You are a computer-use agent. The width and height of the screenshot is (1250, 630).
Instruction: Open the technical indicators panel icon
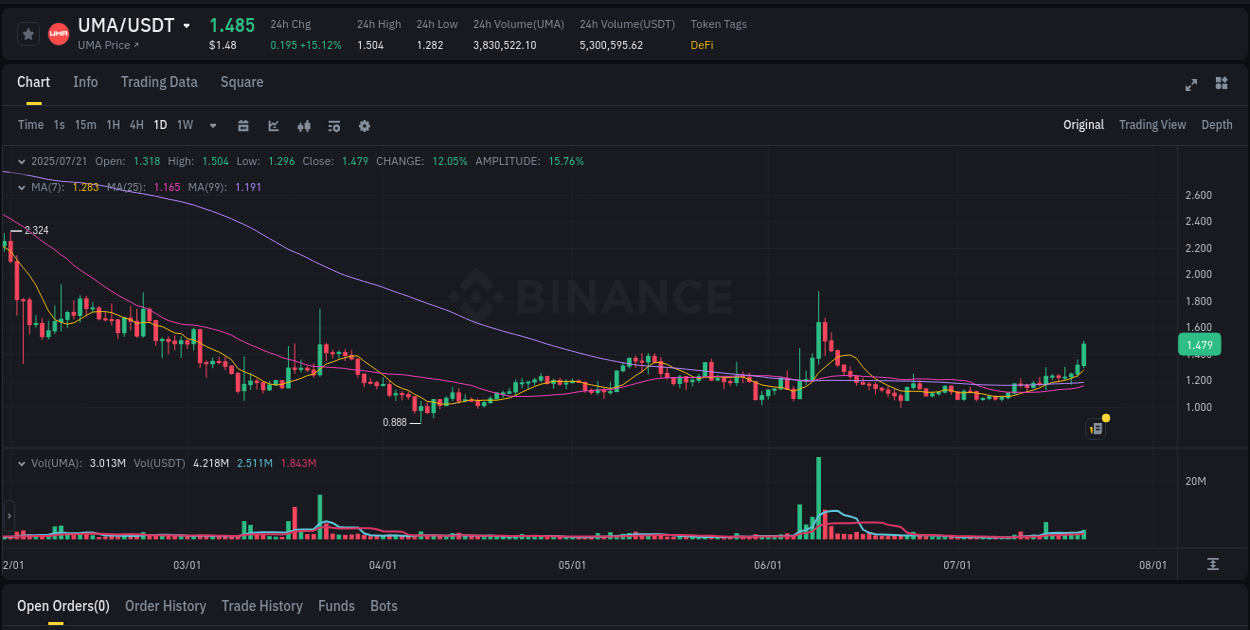coord(333,126)
